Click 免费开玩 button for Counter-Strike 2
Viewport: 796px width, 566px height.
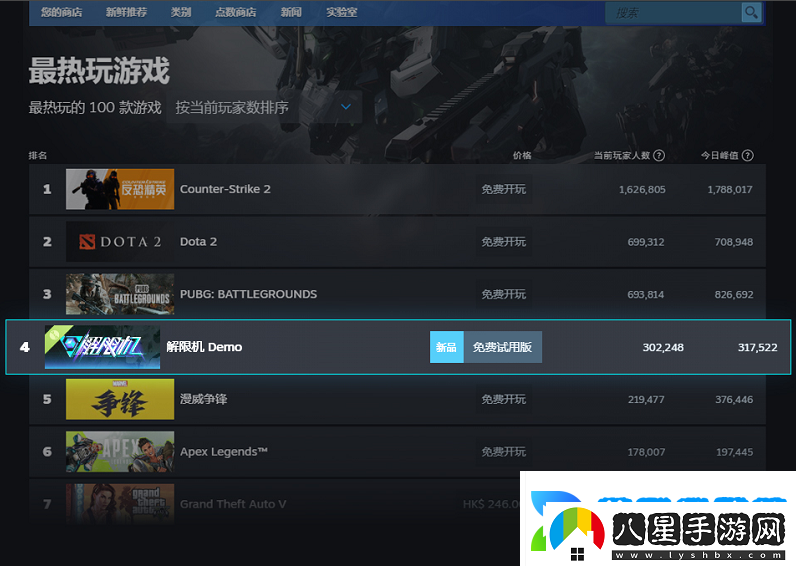point(504,189)
